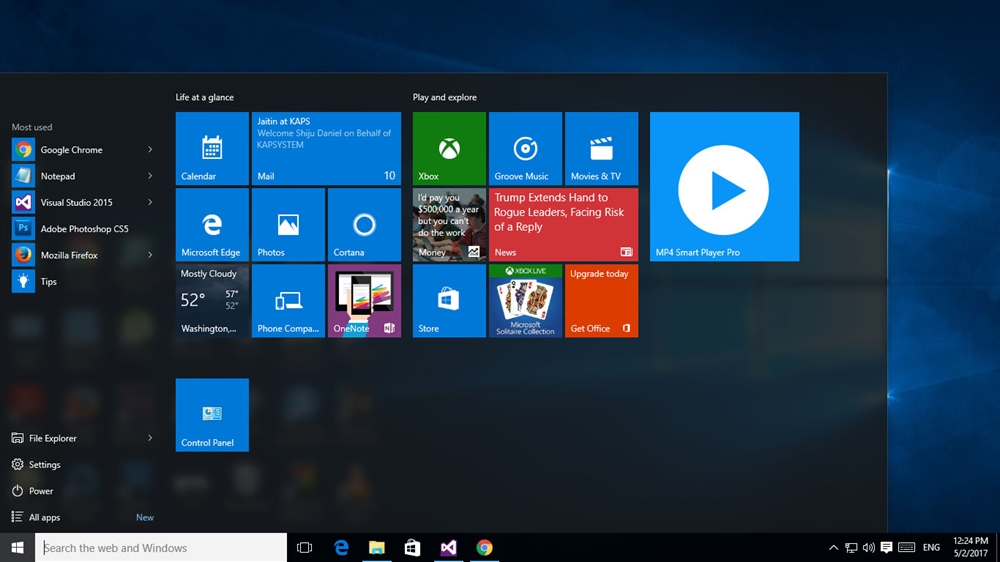Expand Google Chrome jump list arrow
The image size is (1000, 562).
coord(150,149)
